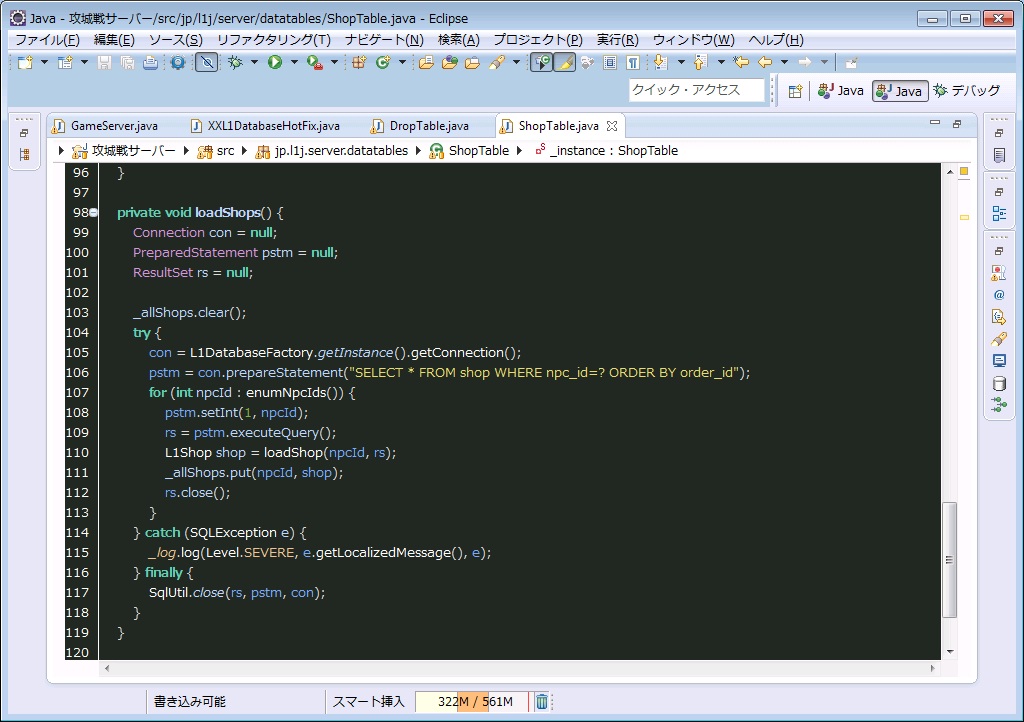1024x722 pixels.
Task: Toggle Show Whitespace Characters pilcrow button
Action: (x=632, y=63)
